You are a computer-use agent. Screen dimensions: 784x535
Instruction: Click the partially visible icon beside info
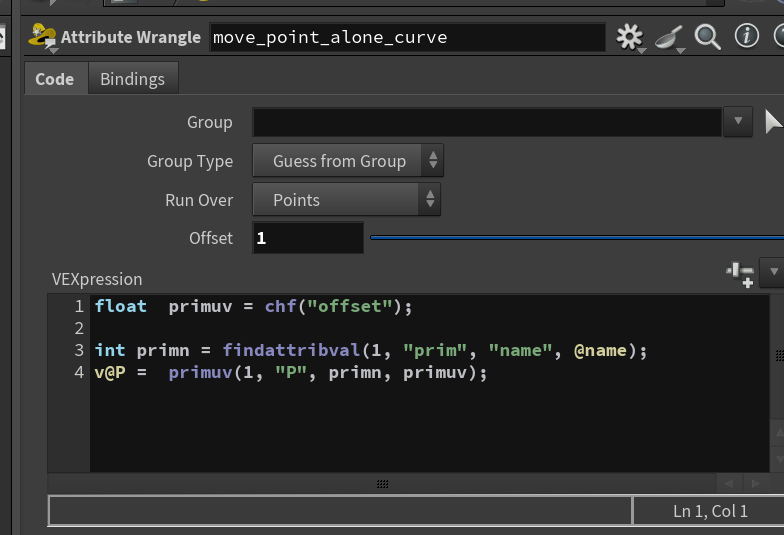pyautogui.click(x=779, y=36)
